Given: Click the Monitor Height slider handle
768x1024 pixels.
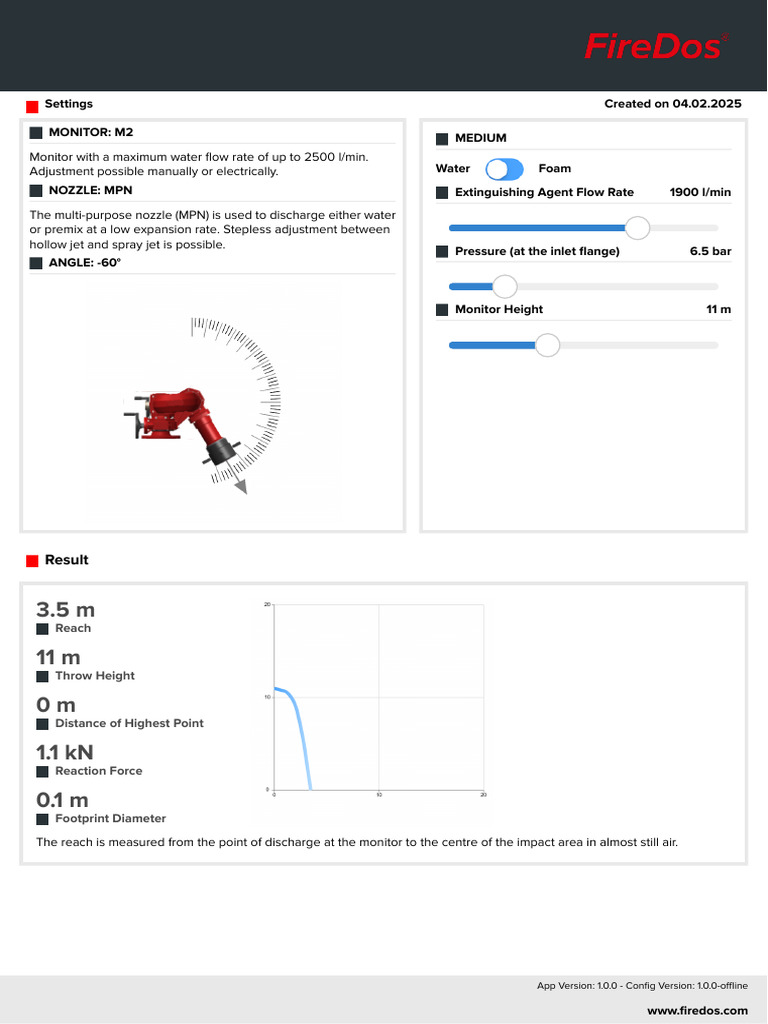Looking at the screenshot, I should 547,345.
